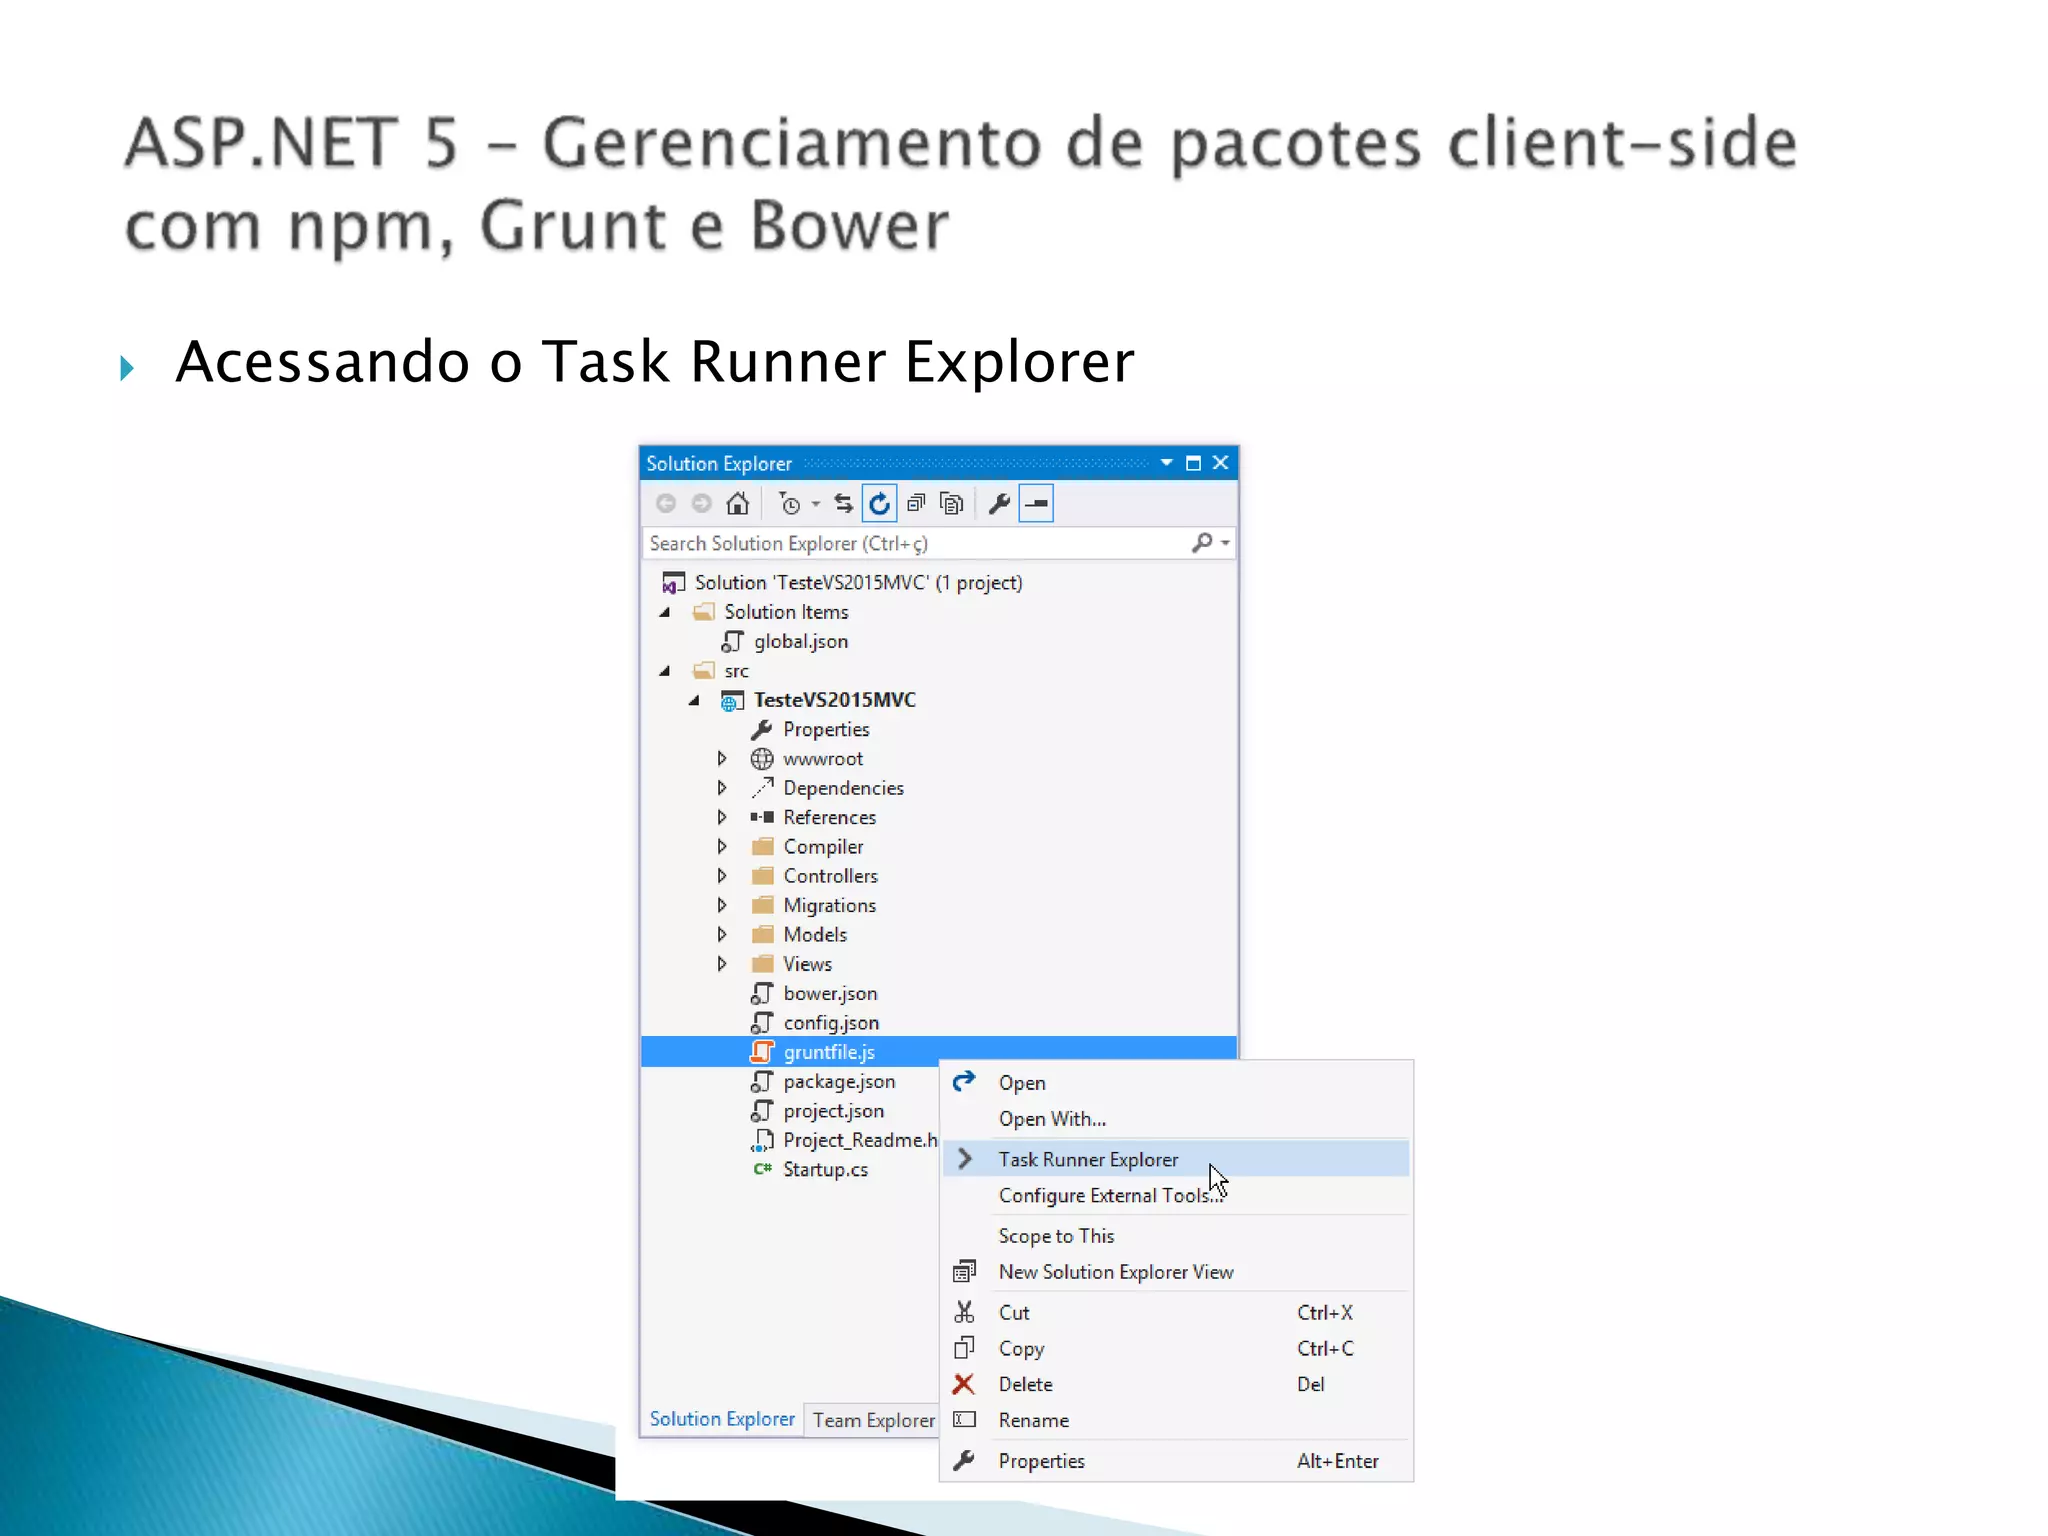Click the Dependencies icon
This screenshot has width=2048, height=1536.
(762, 788)
